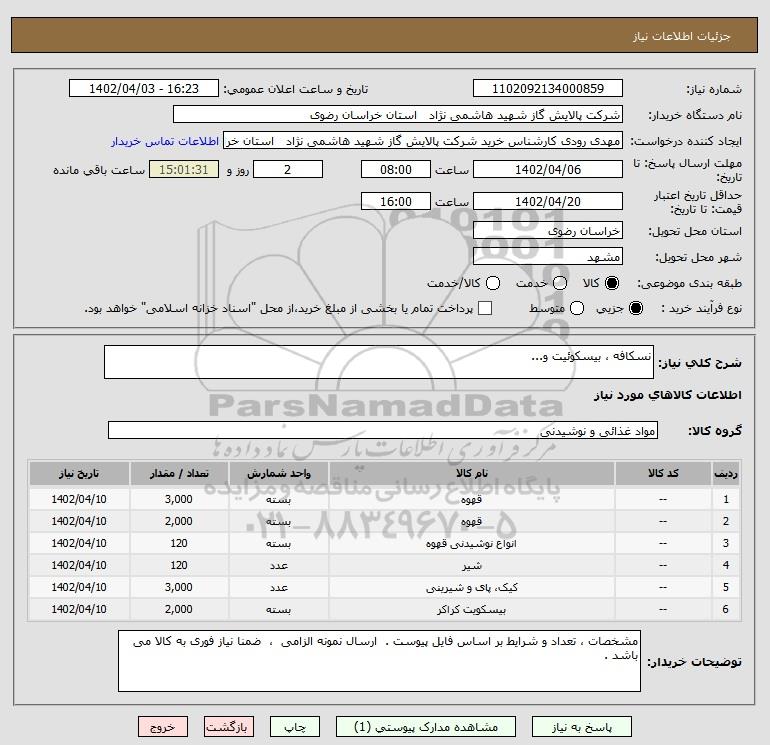Click قهوه in row 1
Viewport: 770px width, 745px height.
point(471,499)
